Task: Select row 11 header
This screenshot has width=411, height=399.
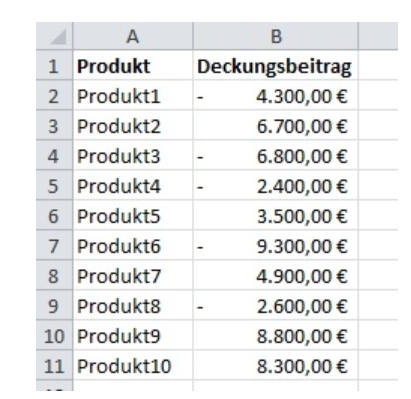Action: tap(54, 365)
